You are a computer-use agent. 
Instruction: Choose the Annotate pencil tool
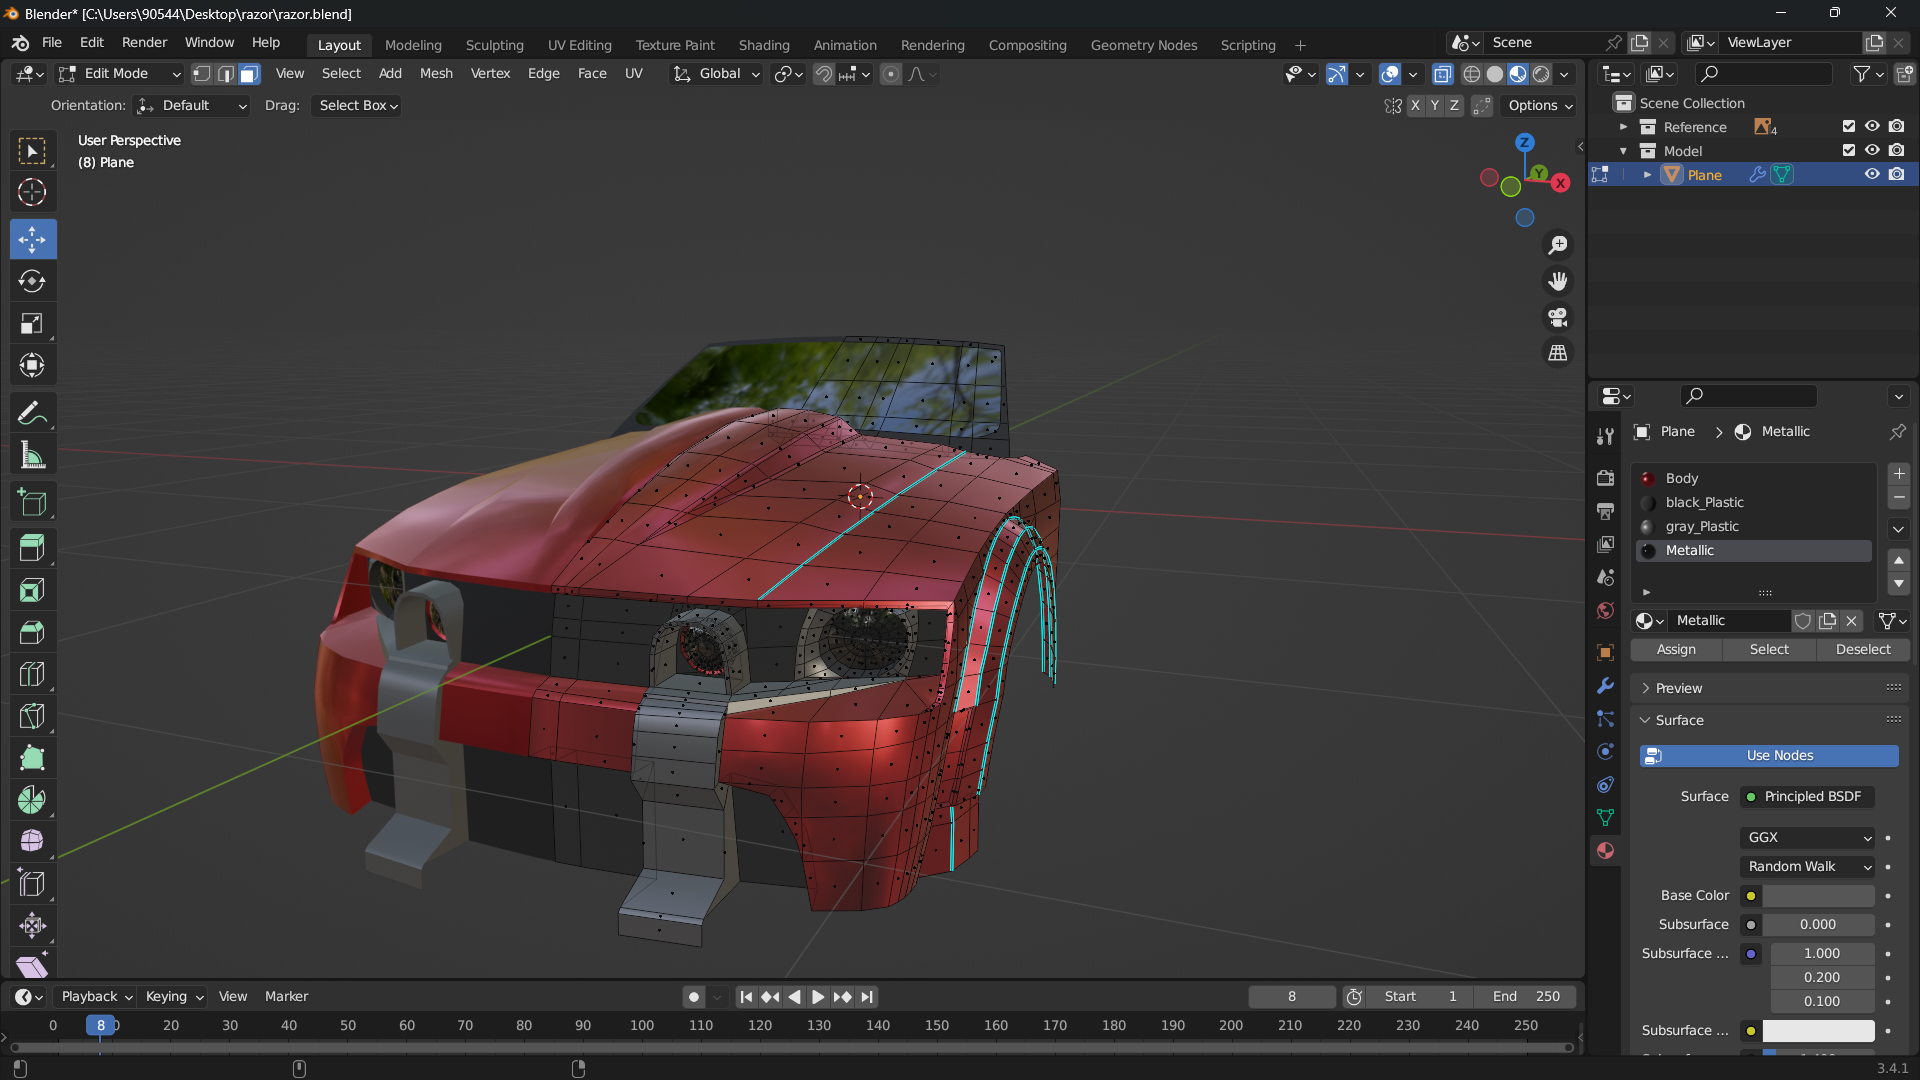[x=32, y=413]
